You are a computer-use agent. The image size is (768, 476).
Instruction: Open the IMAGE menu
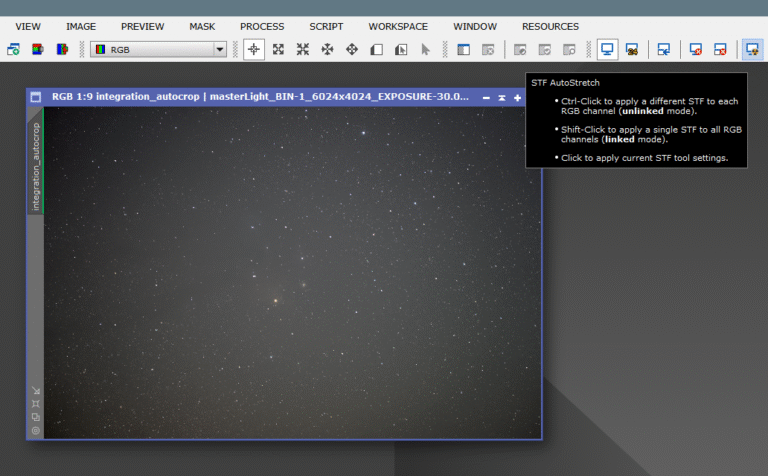81,27
